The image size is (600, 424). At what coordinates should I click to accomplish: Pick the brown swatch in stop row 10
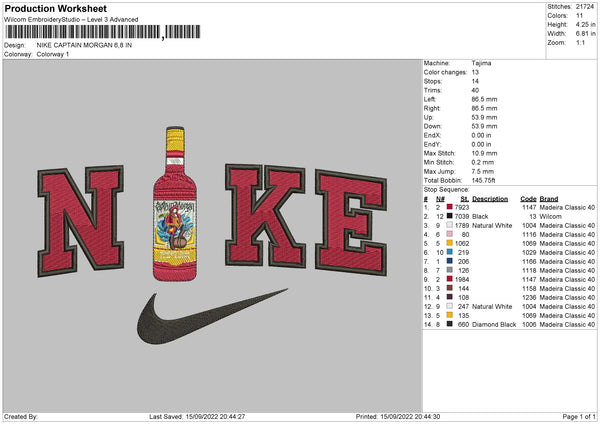(450, 288)
